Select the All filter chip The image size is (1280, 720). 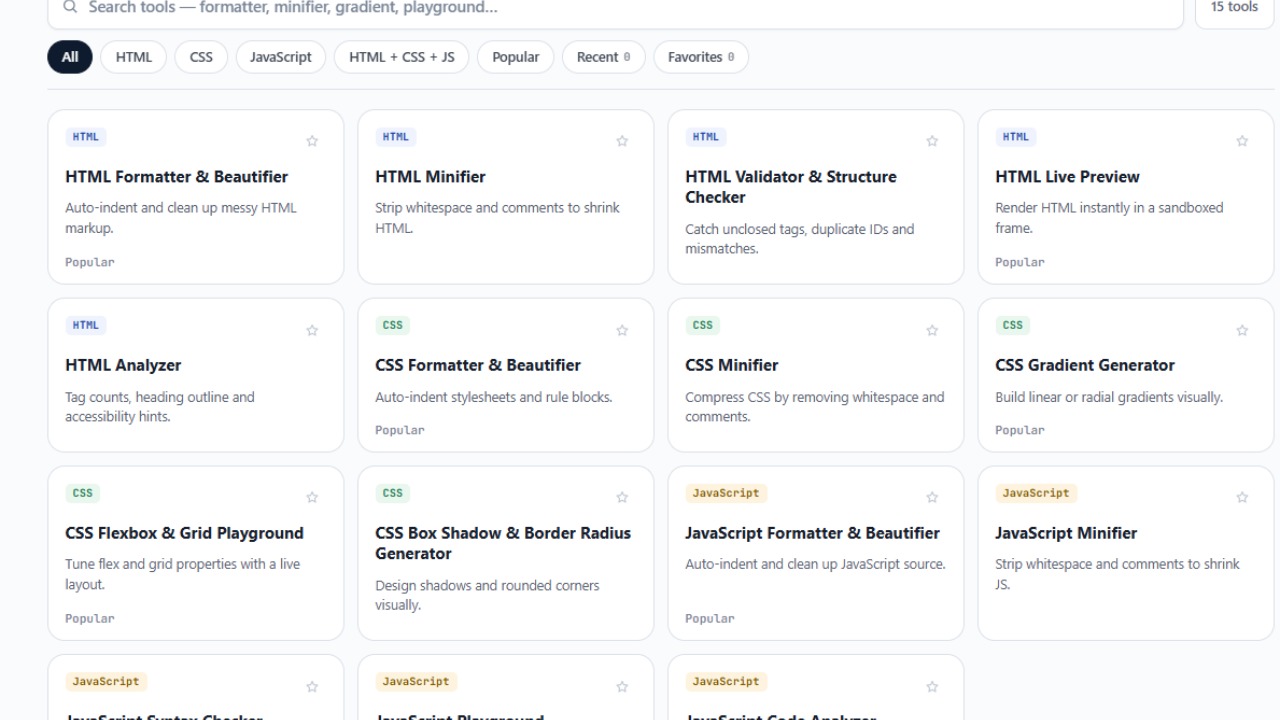tap(70, 57)
